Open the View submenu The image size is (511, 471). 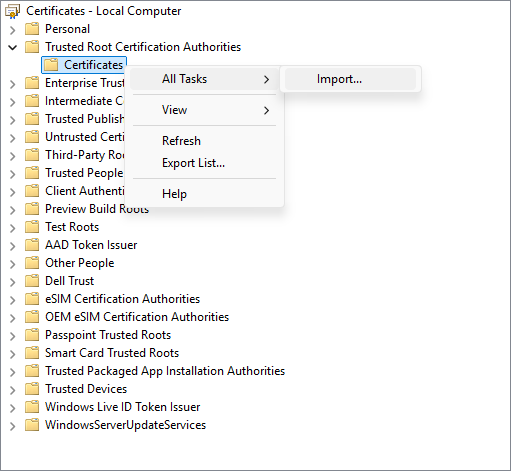coord(204,110)
